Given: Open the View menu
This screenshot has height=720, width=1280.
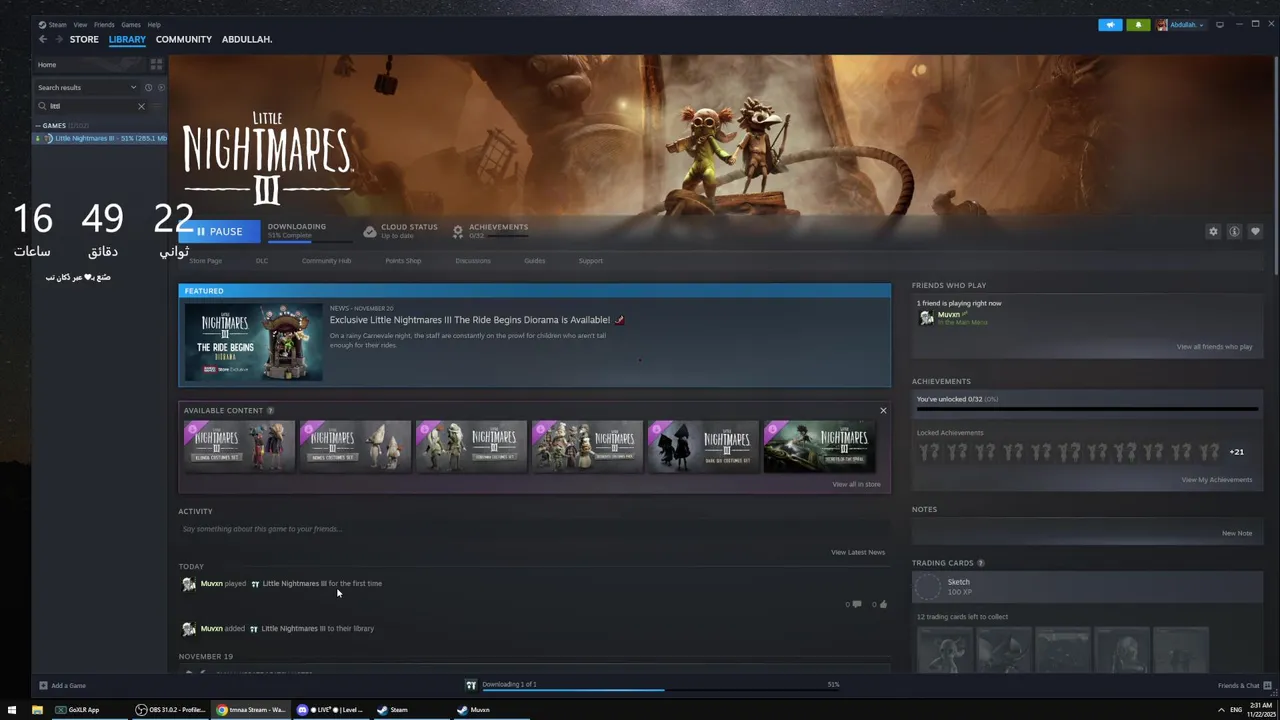Looking at the screenshot, I should 80,24.
